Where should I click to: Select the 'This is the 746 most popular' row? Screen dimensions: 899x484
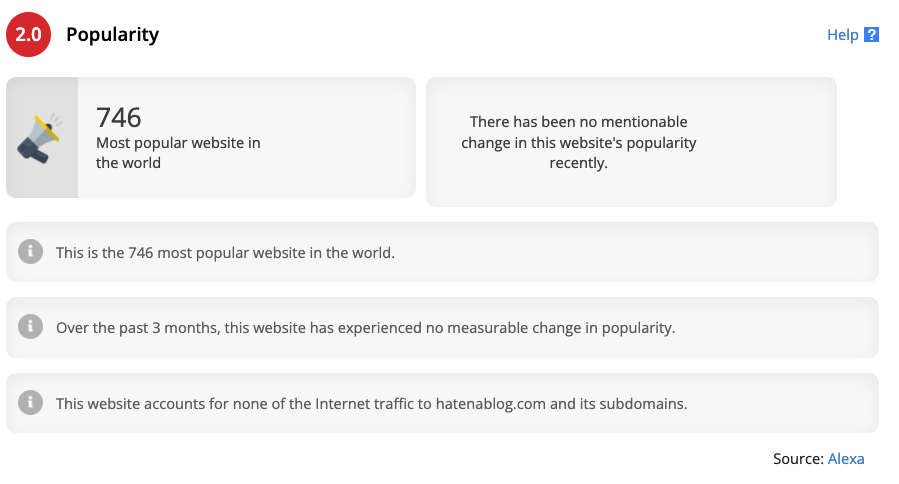[442, 252]
